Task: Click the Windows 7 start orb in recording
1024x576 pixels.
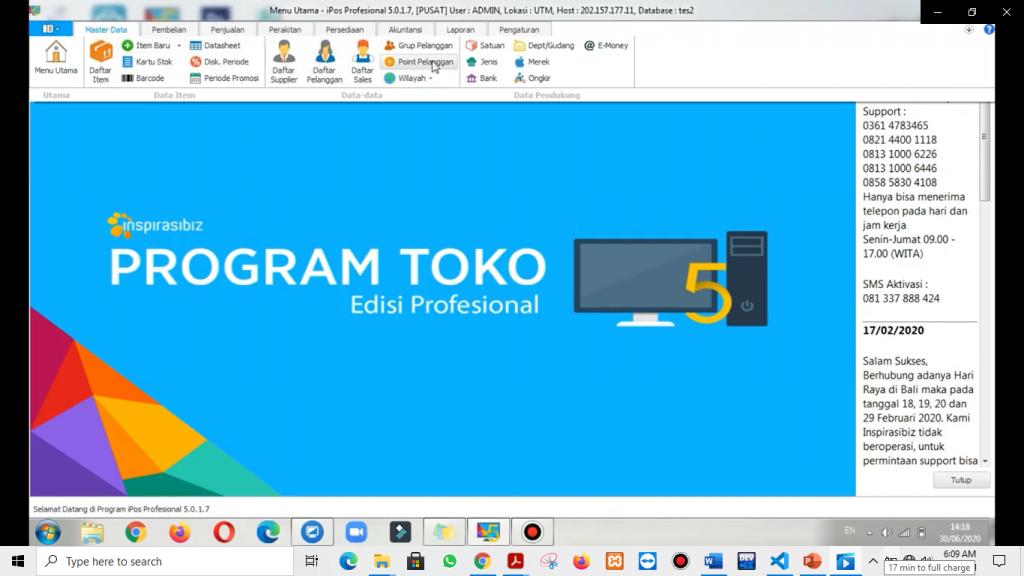Action: (48, 532)
